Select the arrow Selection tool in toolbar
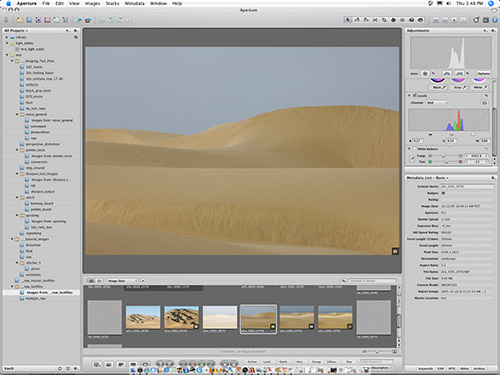 pyautogui.click(x=347, y=20)
